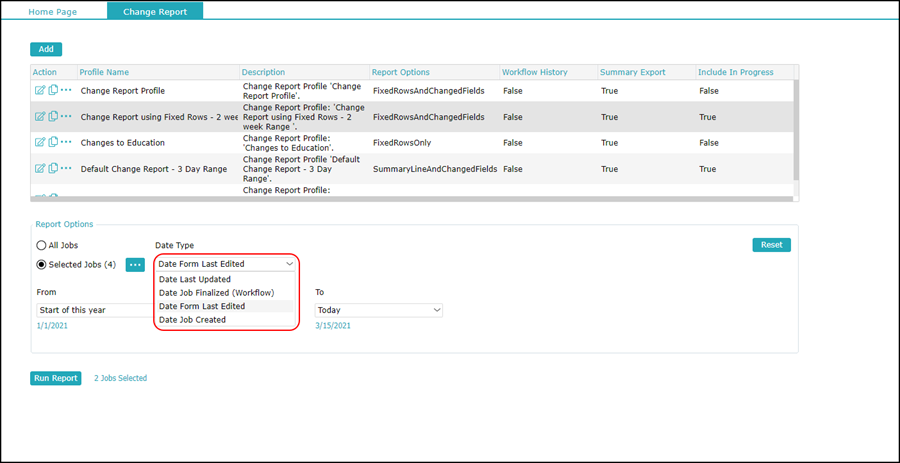
Task: Click the 'SummaryLineAndChangedFields' cell
Action: pos(435,169)
